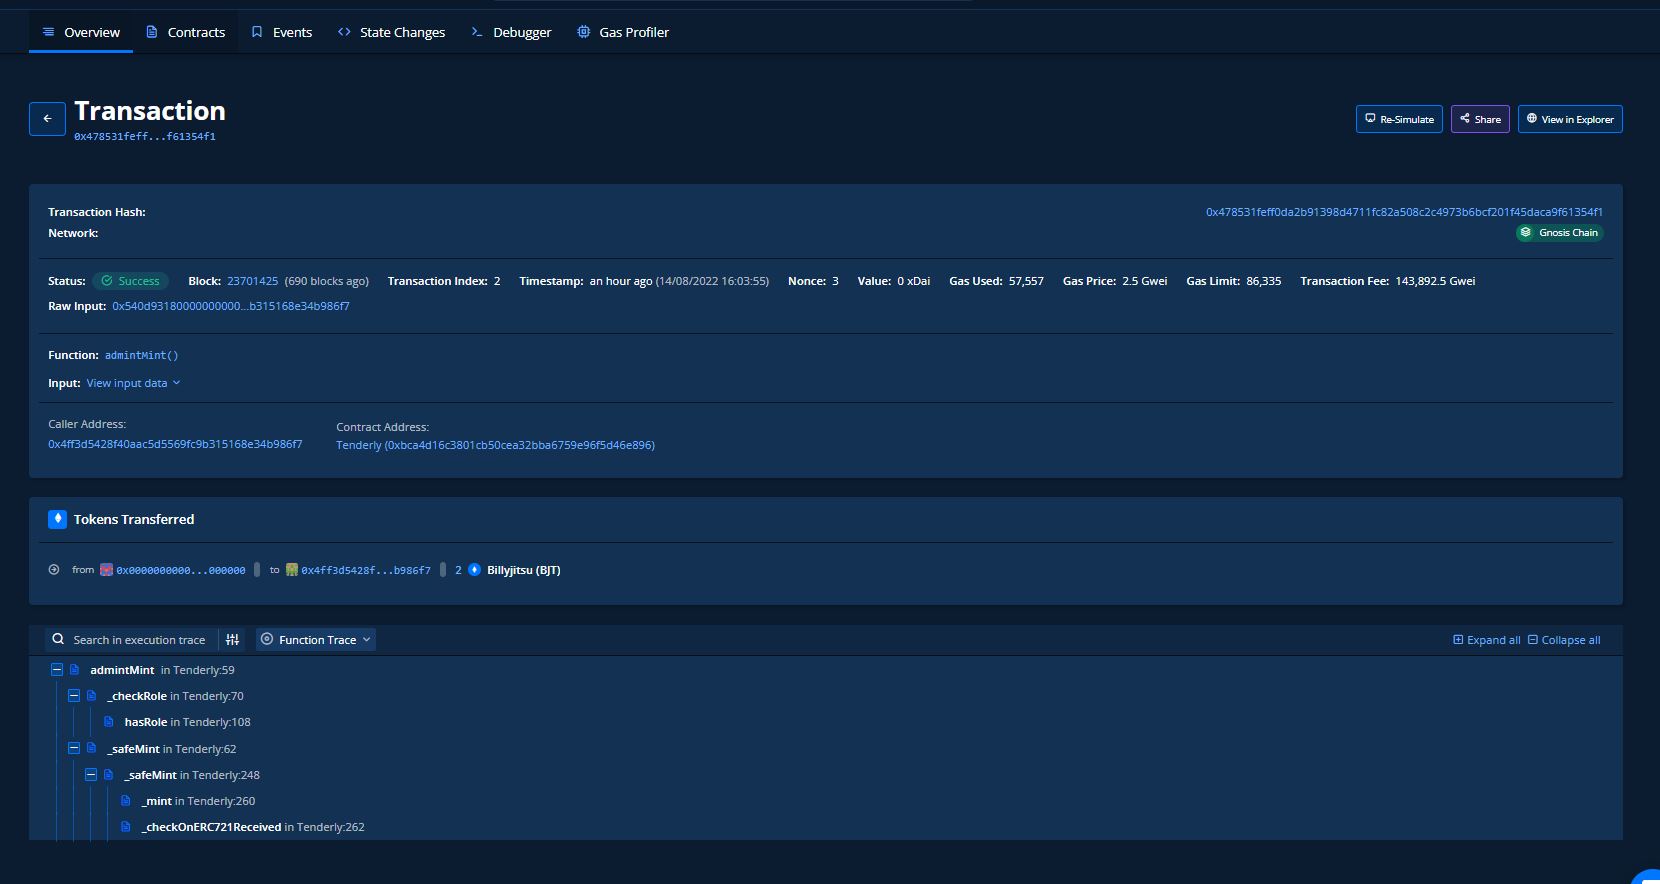Click the admintMint() function name

pos(141,355)
